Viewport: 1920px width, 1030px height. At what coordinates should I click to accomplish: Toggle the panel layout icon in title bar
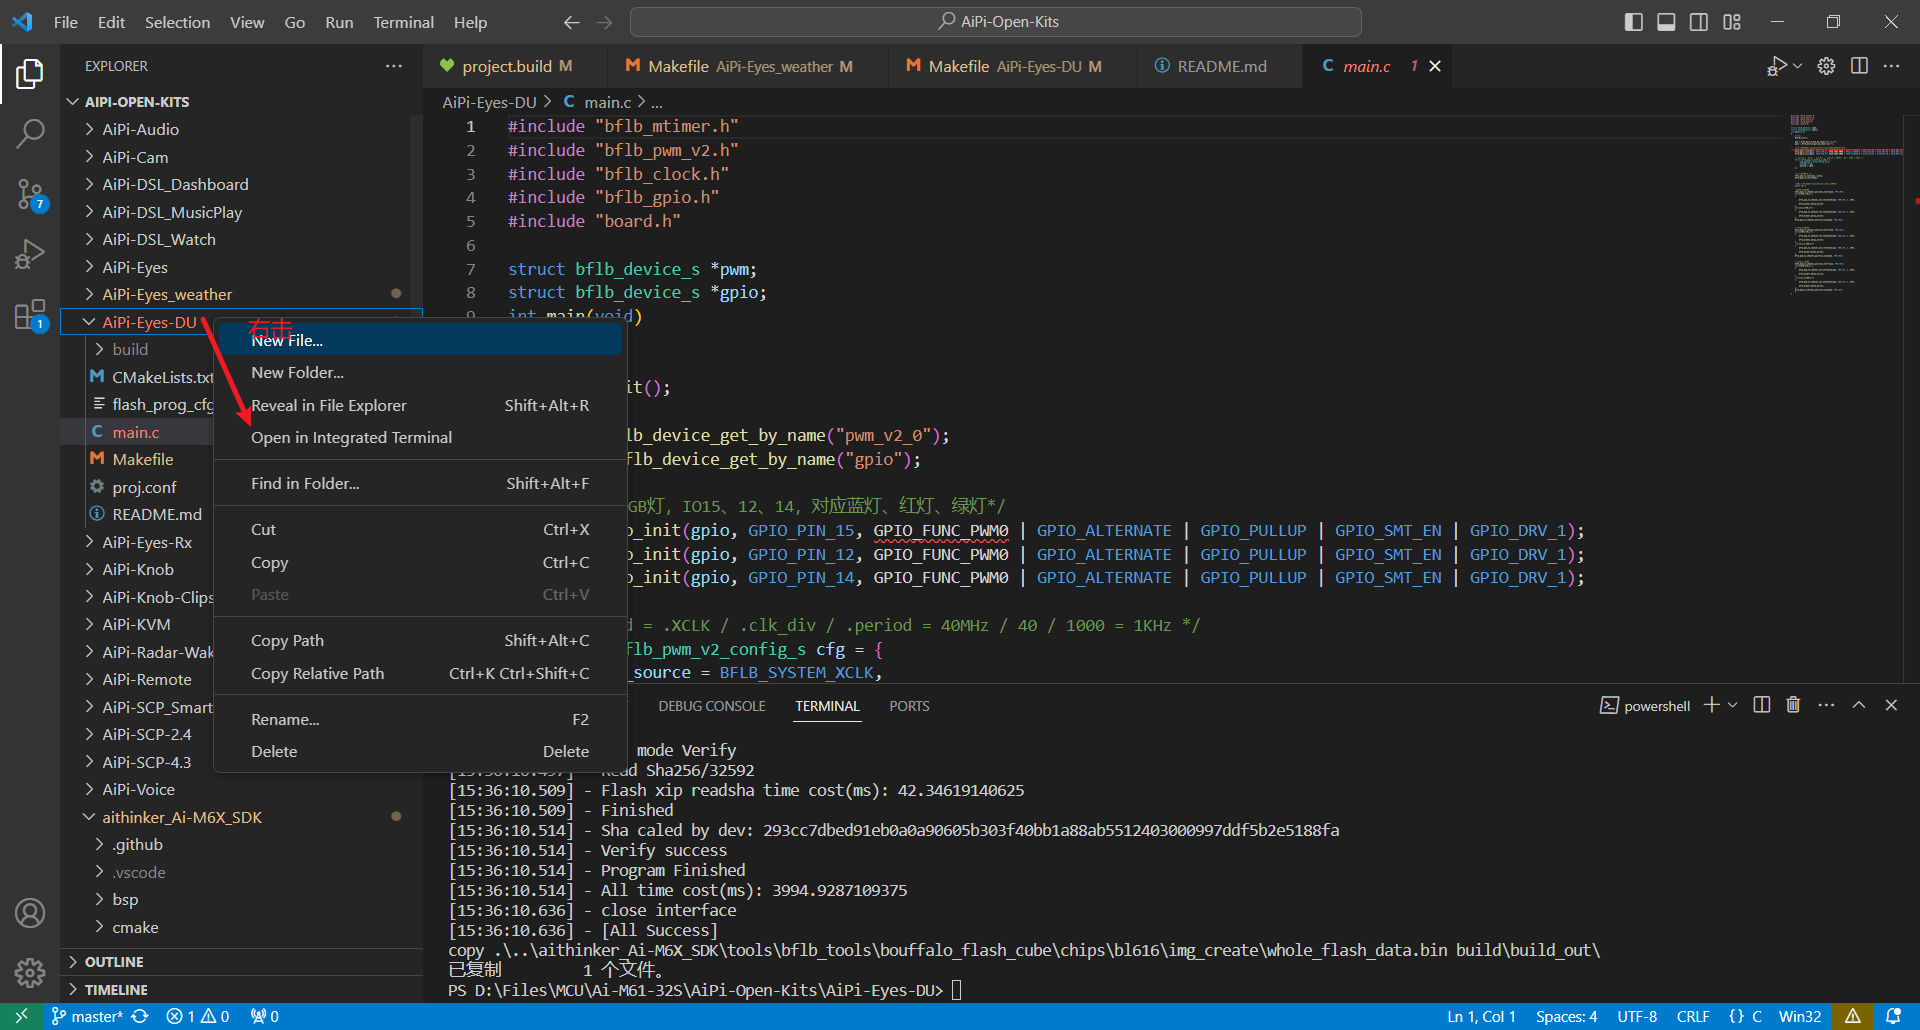click(x=1666, y=22)
